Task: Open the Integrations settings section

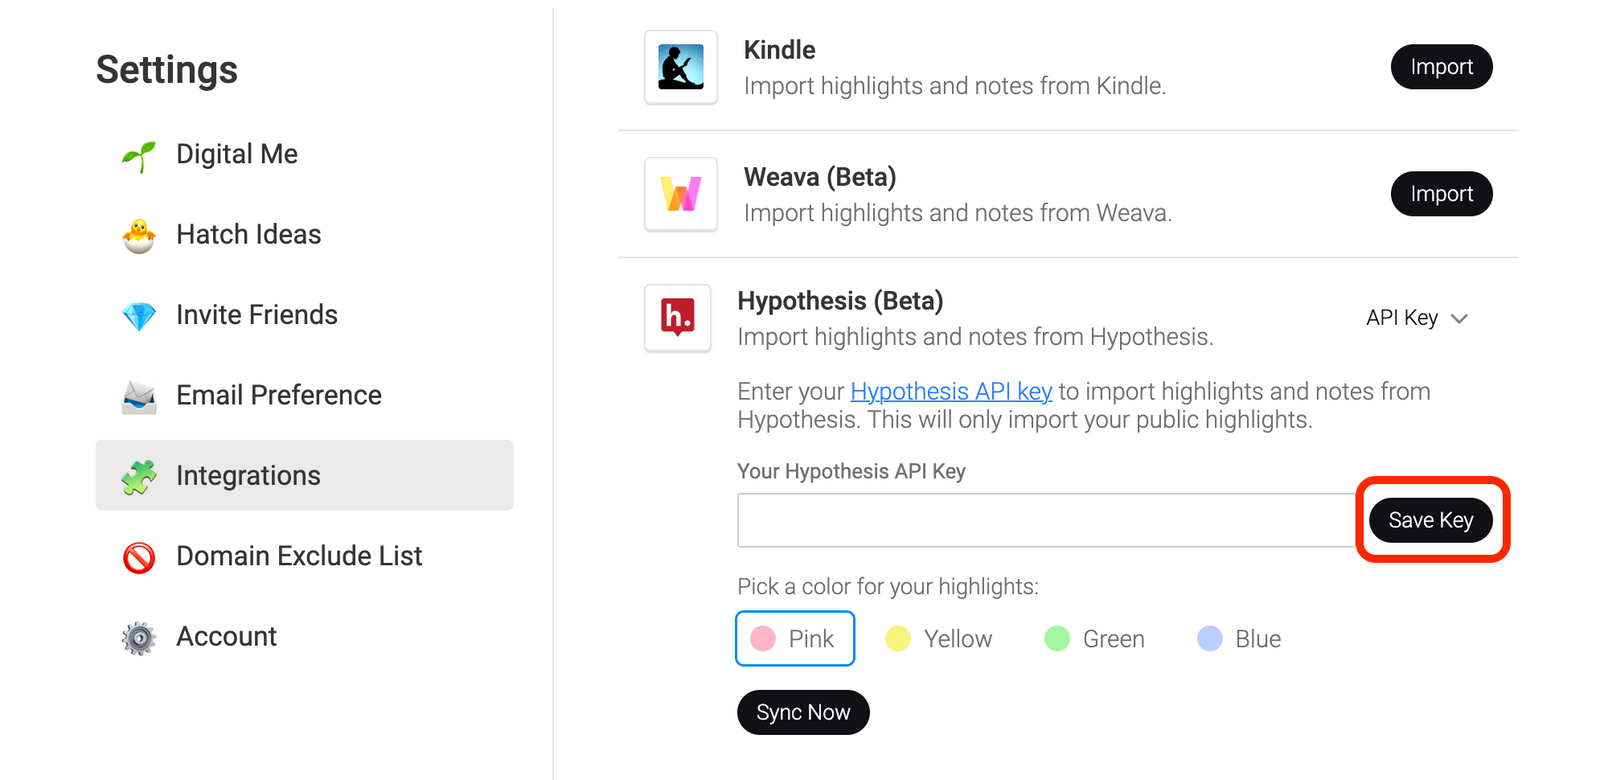Action: point(305,475)
